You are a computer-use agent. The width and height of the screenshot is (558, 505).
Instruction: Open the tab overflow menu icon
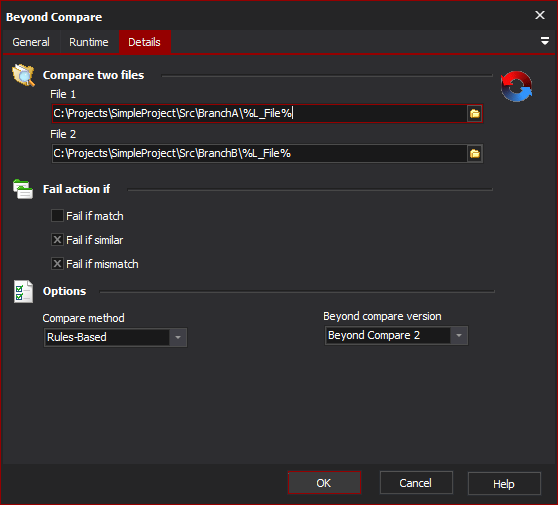(x=544, y=41)
